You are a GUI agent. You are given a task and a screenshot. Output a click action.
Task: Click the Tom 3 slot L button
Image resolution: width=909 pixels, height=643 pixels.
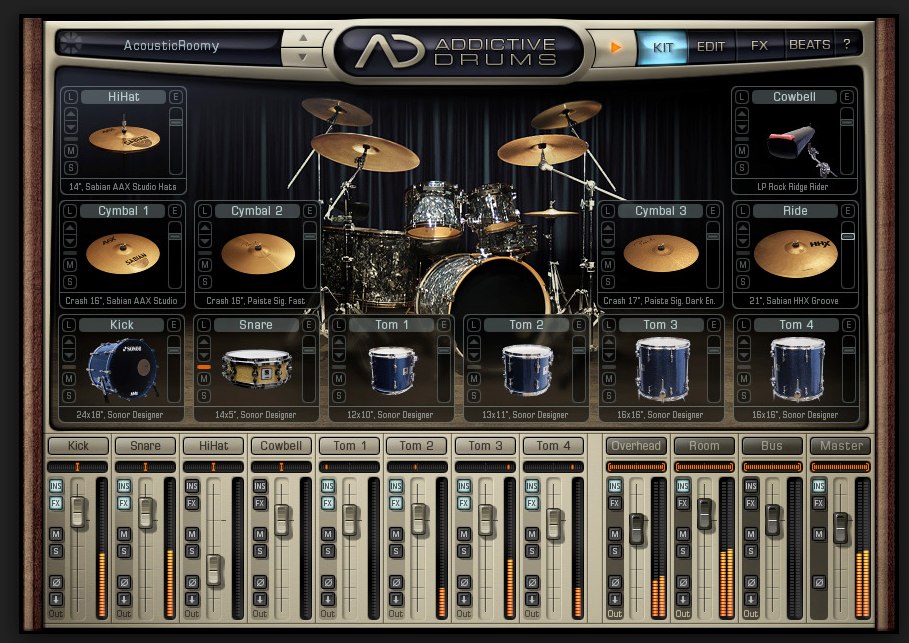(608, 325)
